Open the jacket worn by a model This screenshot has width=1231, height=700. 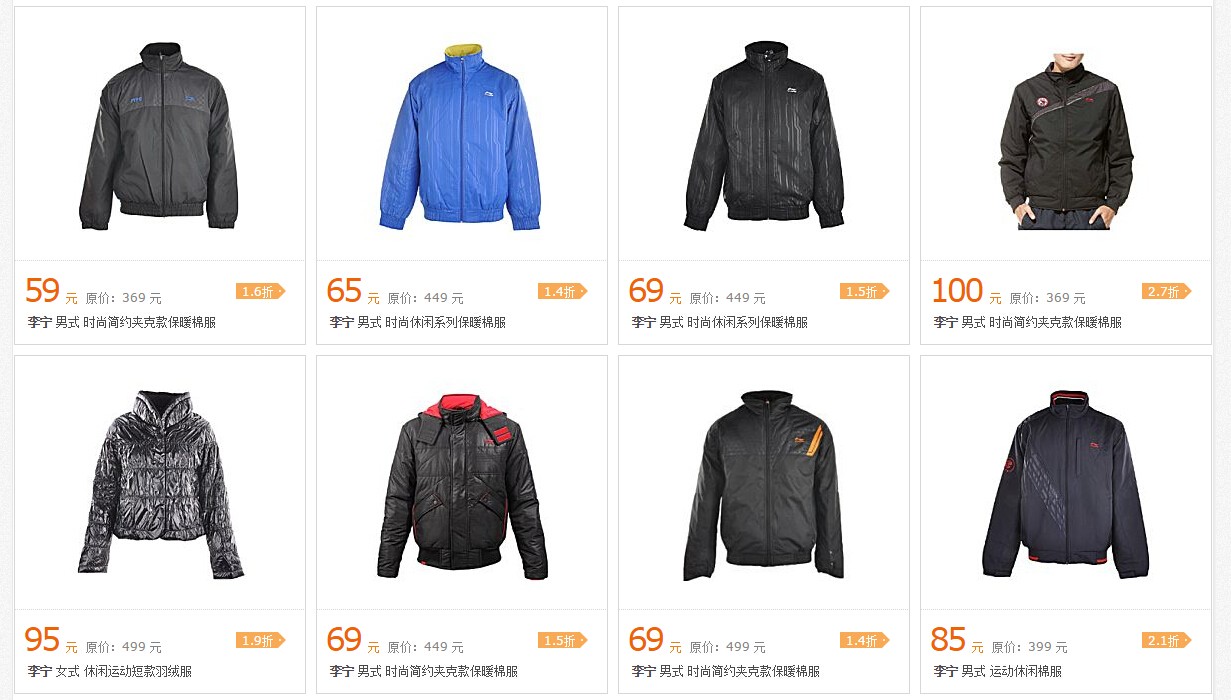1066,141
